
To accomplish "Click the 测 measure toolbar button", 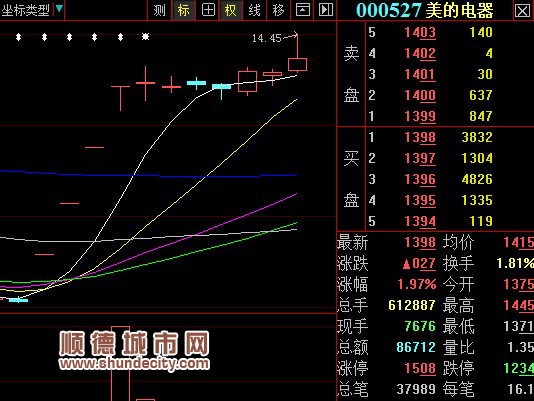I will pos(159,10).
